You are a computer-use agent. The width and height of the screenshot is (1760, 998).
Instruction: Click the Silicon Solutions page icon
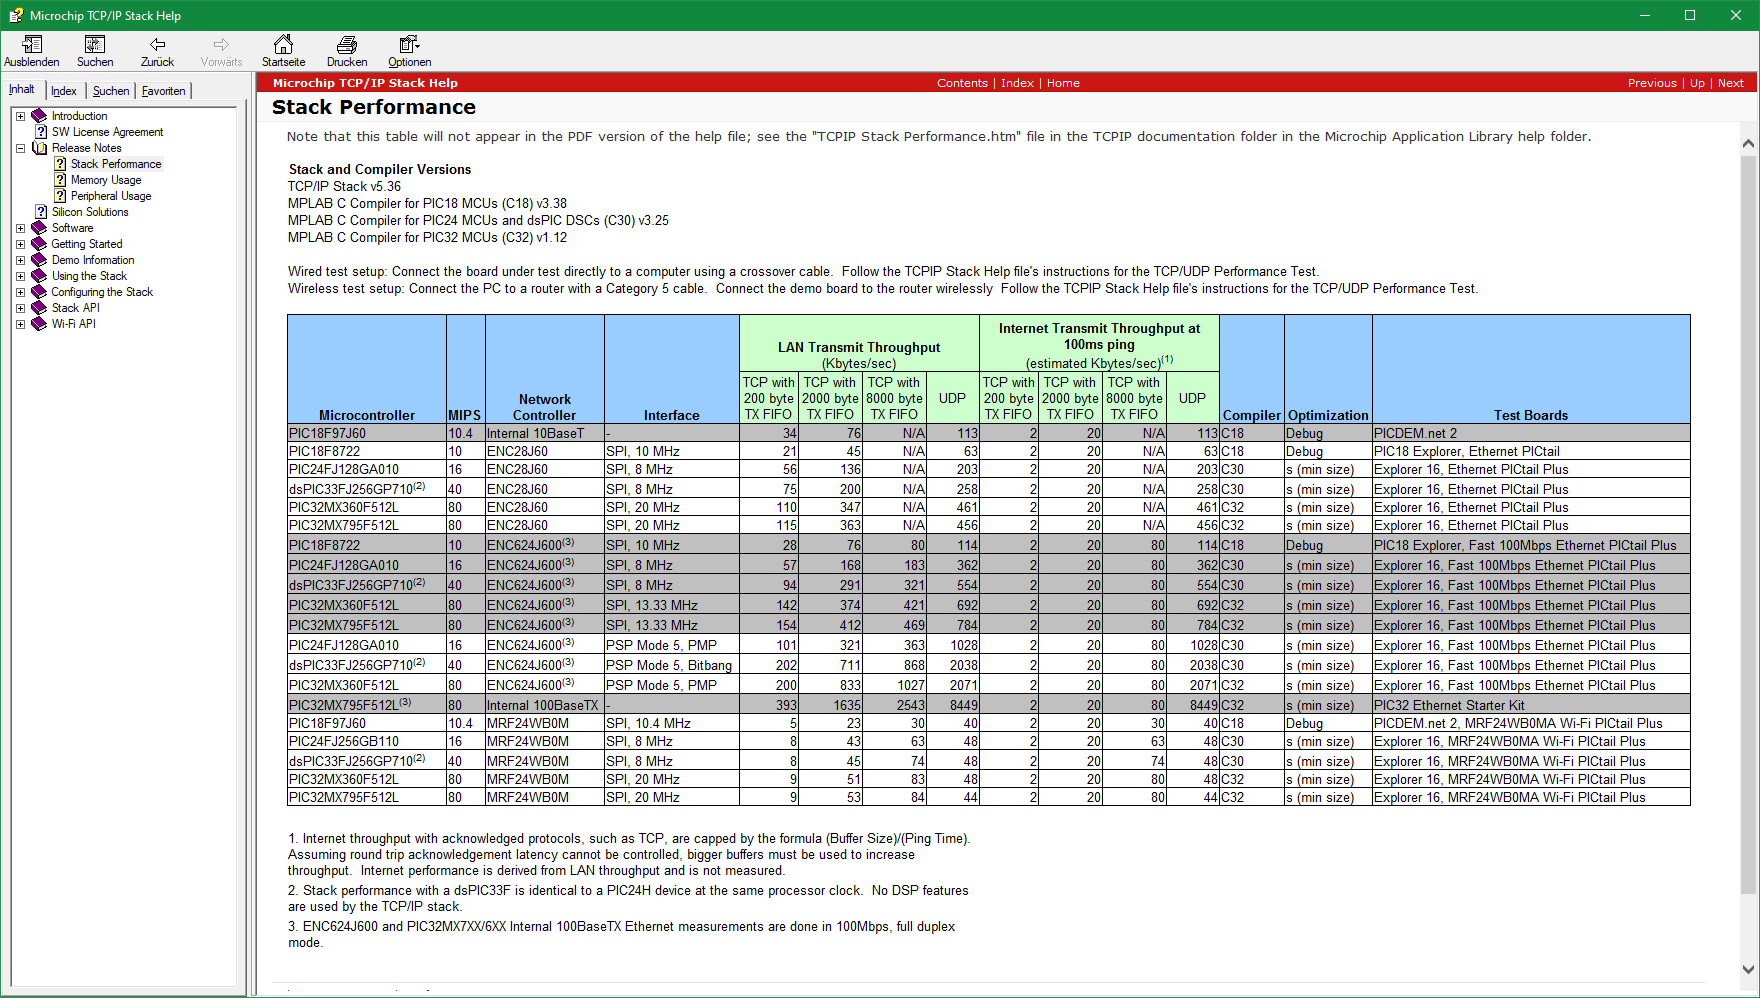point(41,212)
